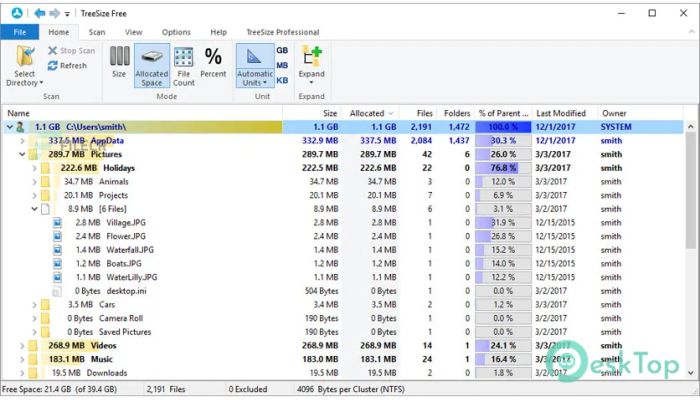
Task: Collapse the ribbon with the caret
Action: click(x=692, y=31)
